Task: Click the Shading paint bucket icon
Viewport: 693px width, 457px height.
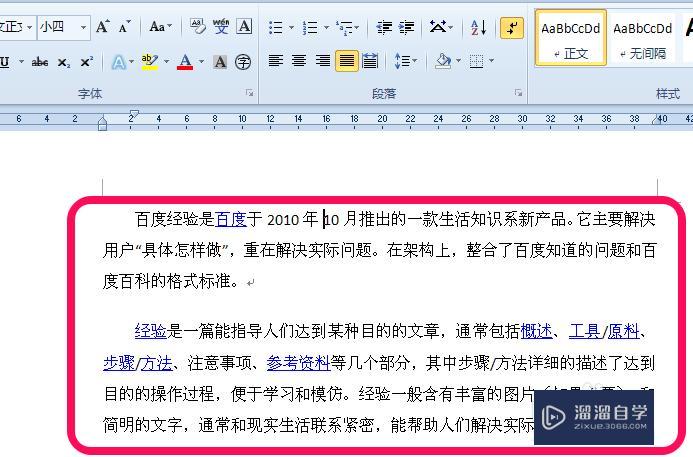Action: tap(443, 61)
